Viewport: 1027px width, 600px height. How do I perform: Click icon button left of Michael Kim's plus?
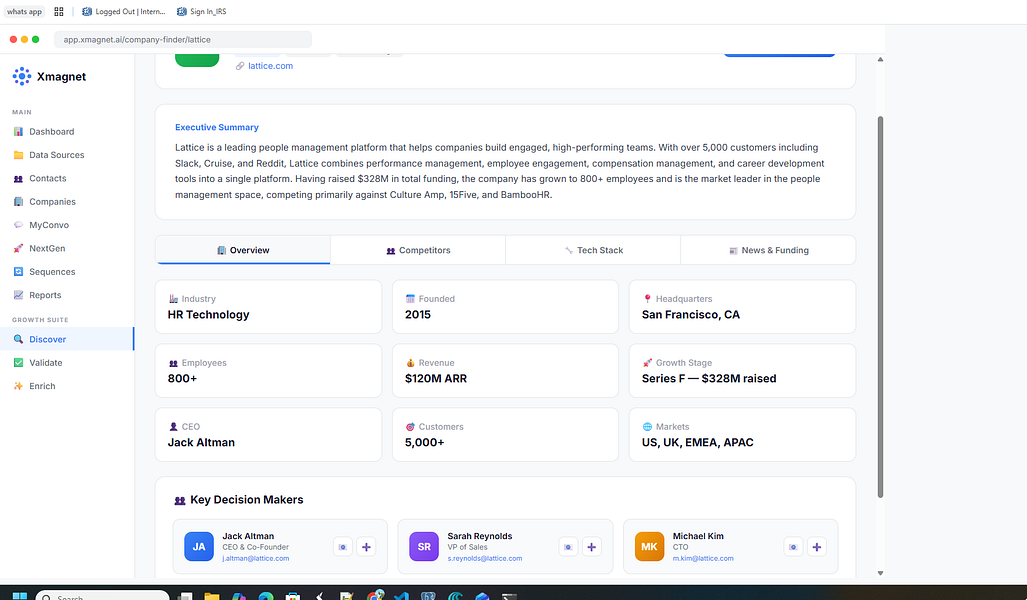point(793,547)
